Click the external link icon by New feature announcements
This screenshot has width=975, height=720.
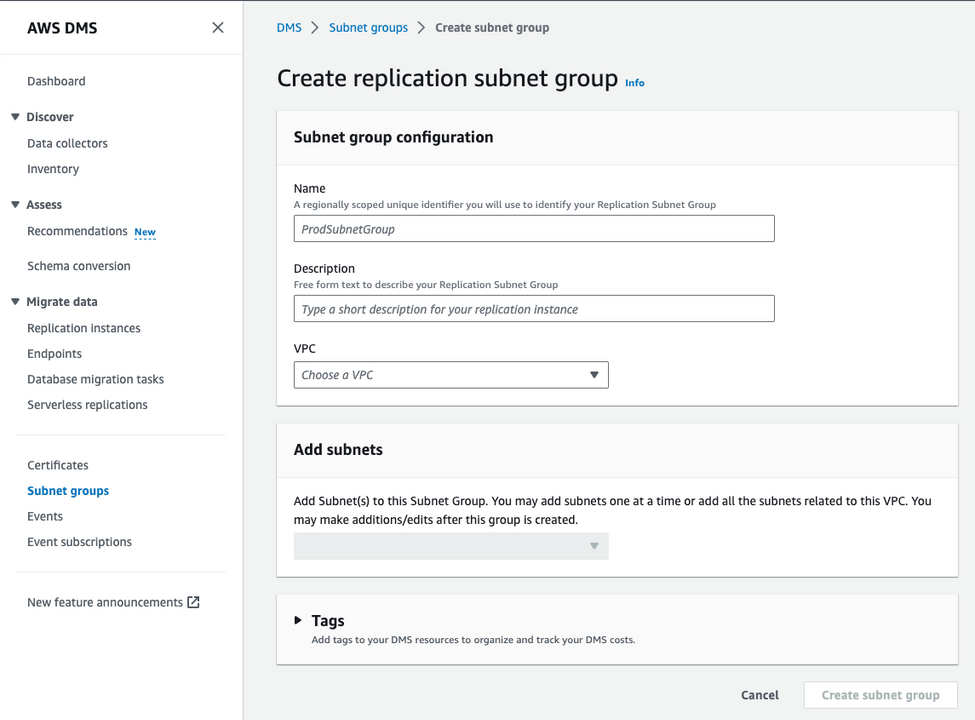pyautogui.click(x=194, y=602)
